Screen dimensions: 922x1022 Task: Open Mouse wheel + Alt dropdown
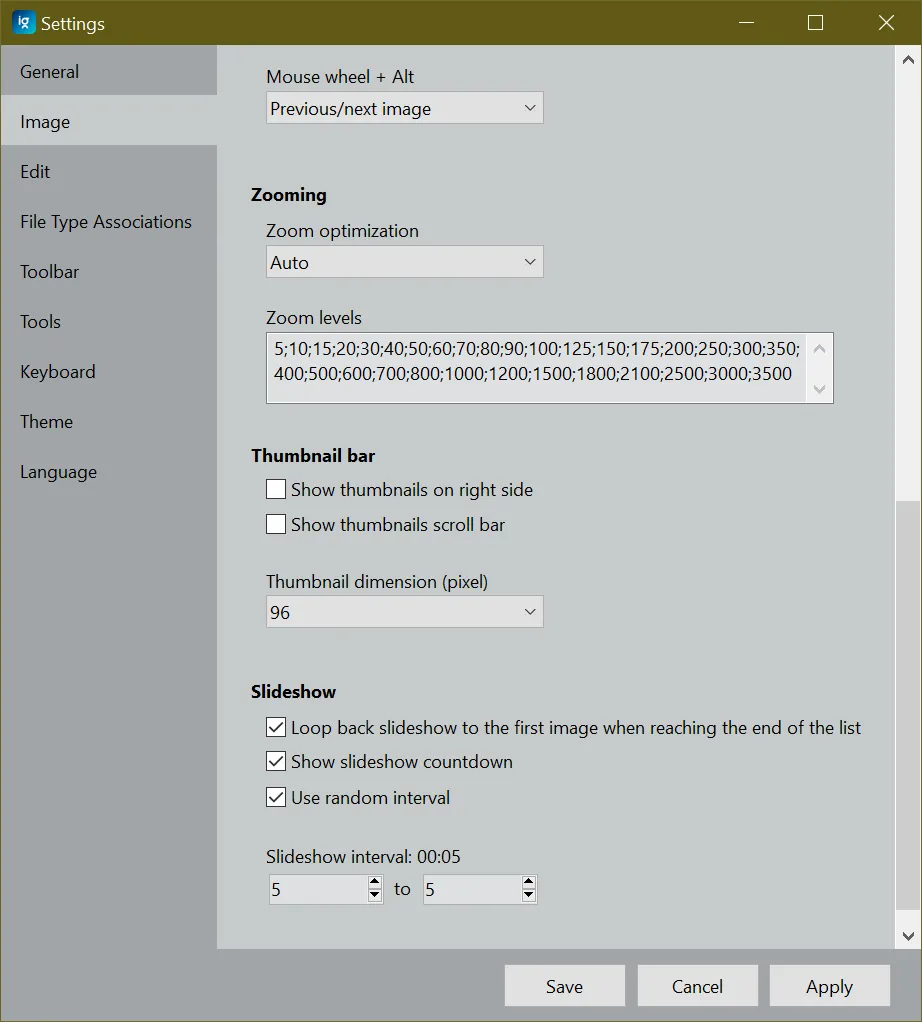pyautogui.click(x=405, y=108)
